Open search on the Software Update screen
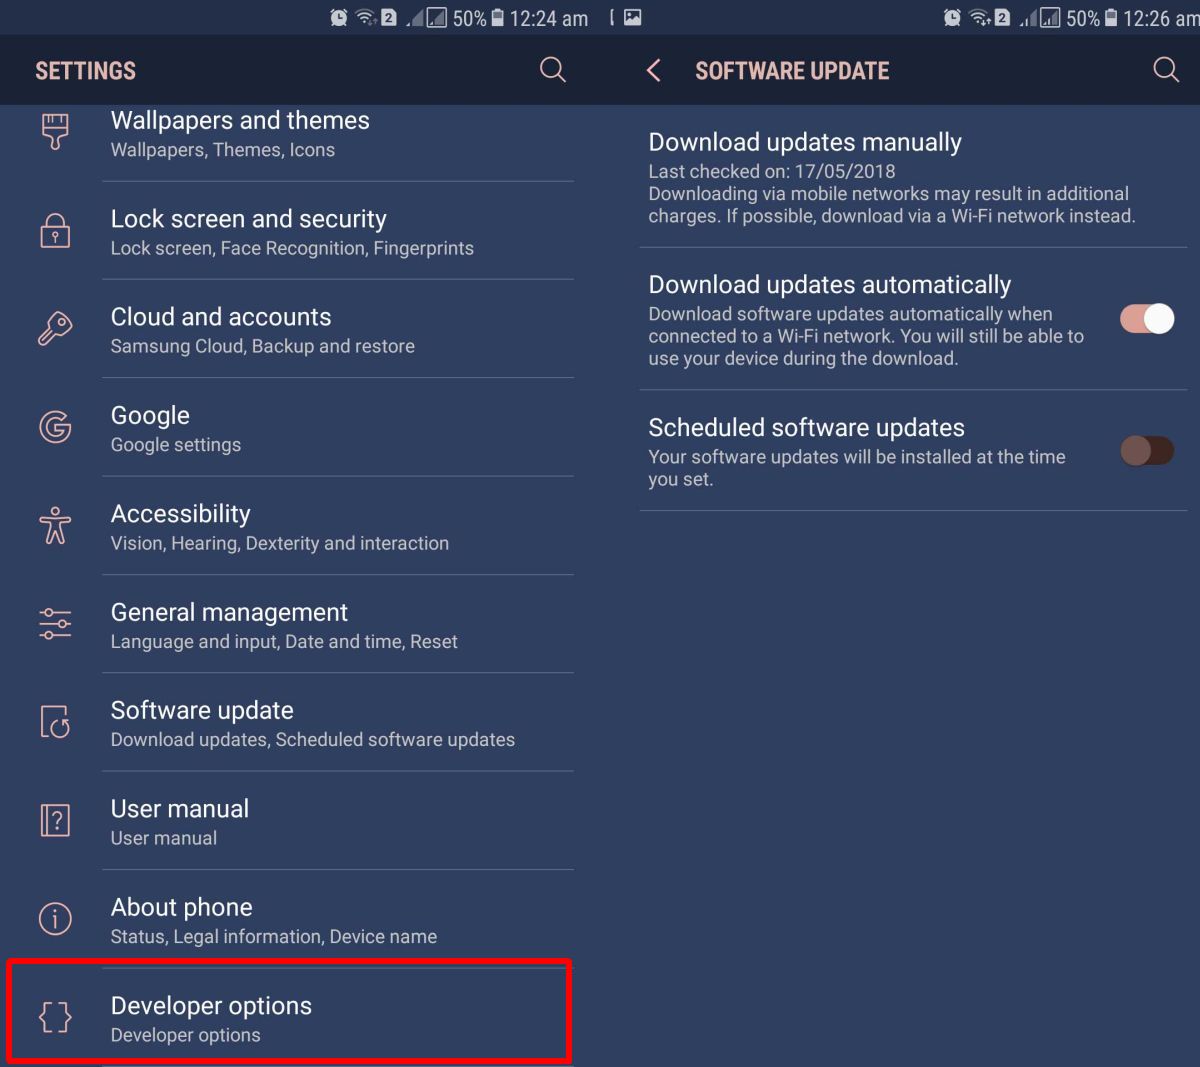The image size is (1200, 1067). point(1165,70)
